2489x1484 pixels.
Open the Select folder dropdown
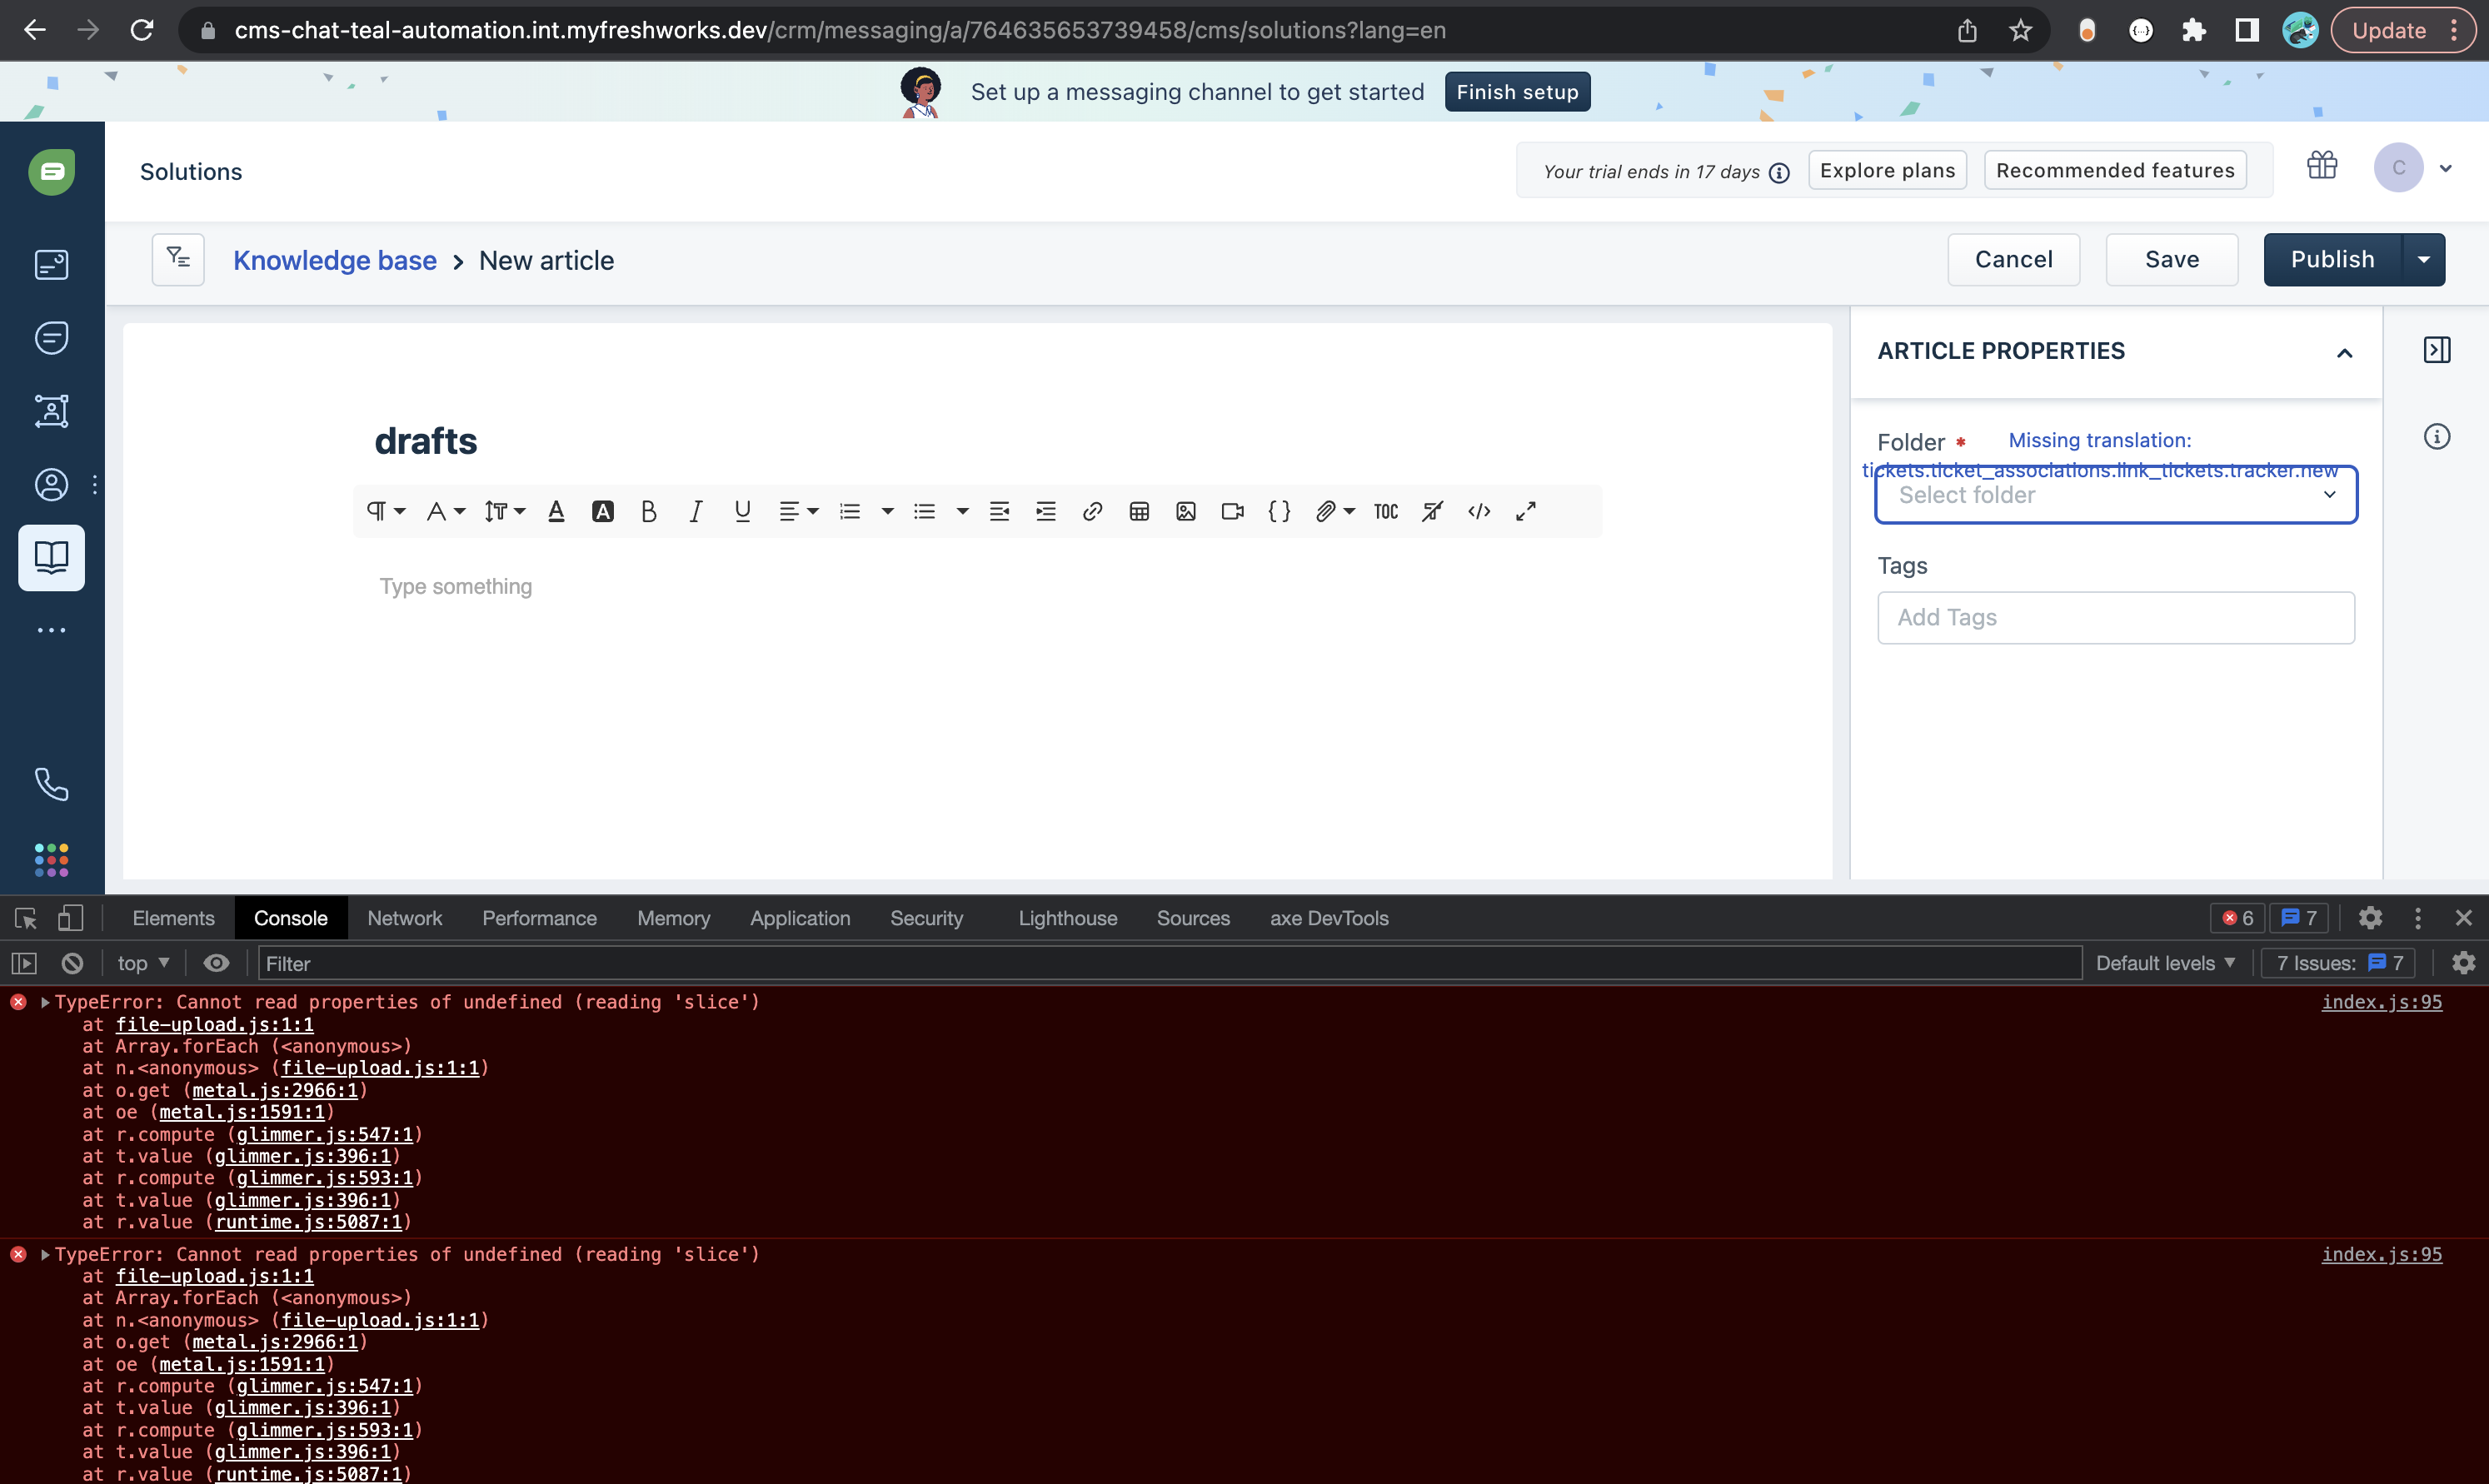(x=2115, y=495)
